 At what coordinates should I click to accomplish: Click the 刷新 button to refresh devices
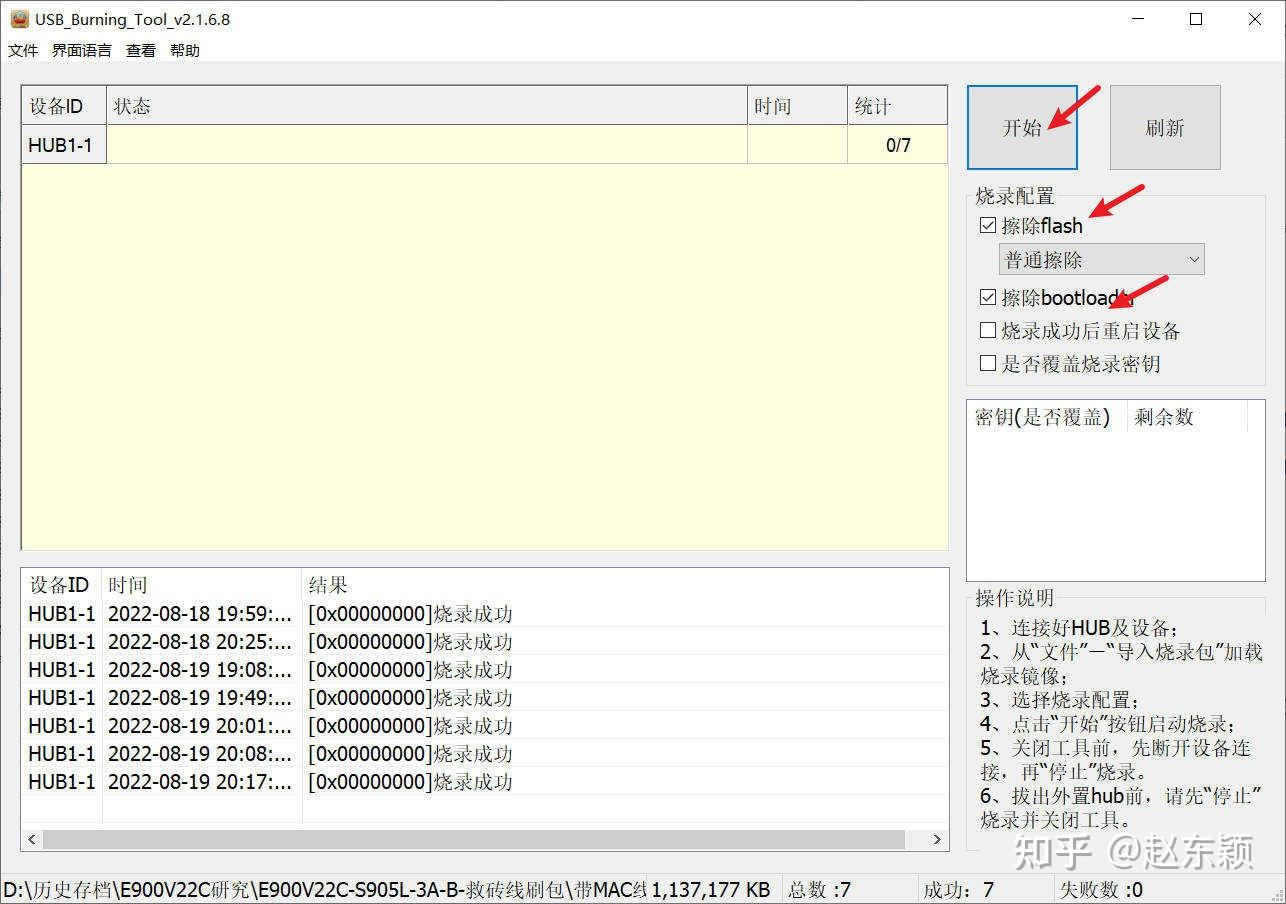pos(1164,127)
